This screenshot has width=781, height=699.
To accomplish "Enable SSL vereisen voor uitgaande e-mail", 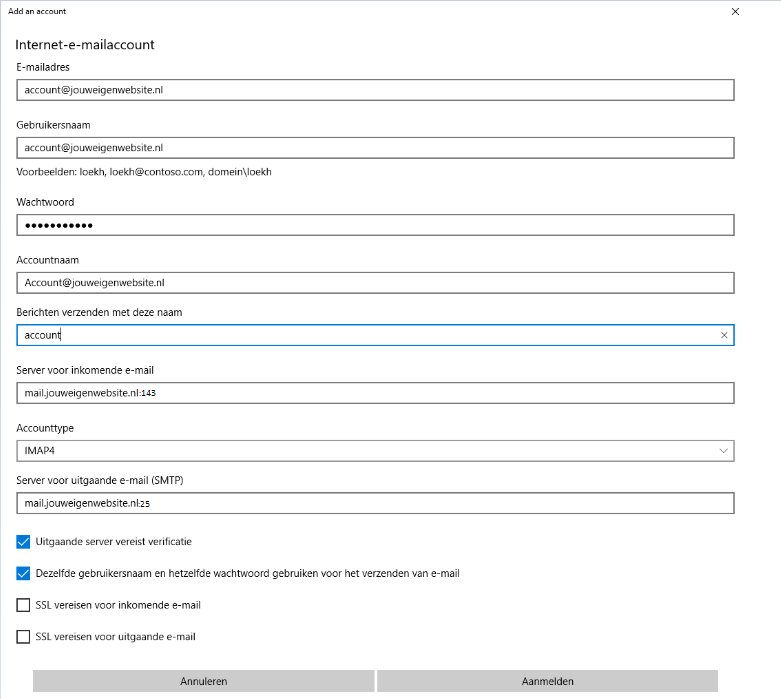I will coord(24,637).
